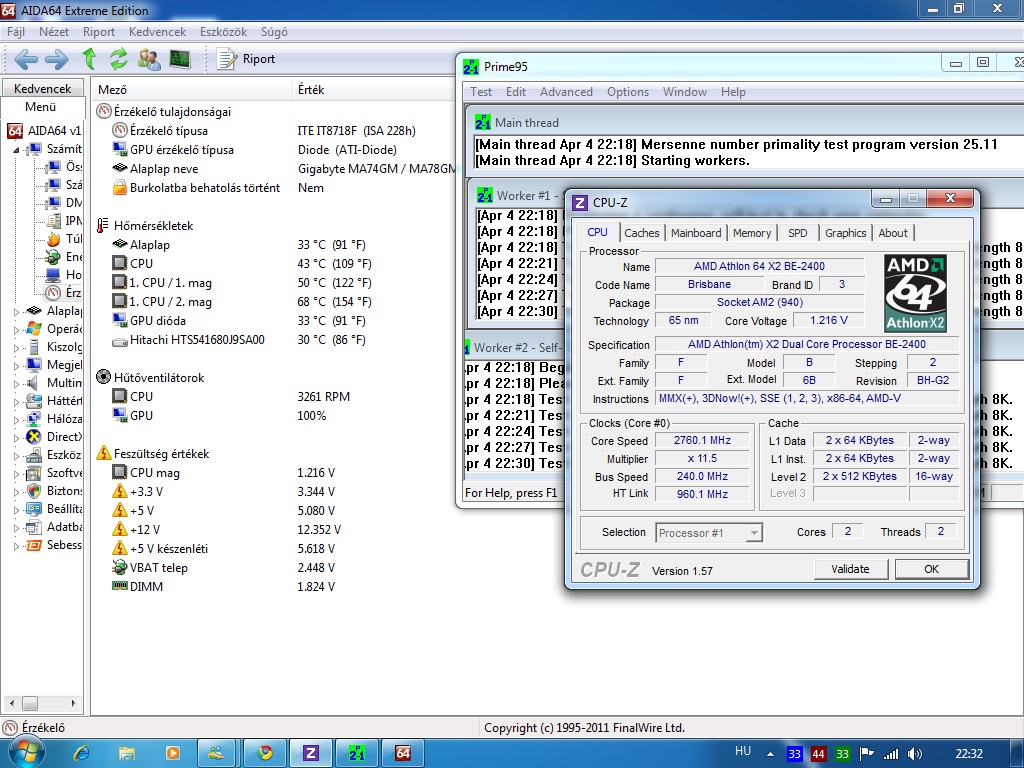1024x768 pixels.
Task: Open the Kedvencek menu in menu bar
Action: click(157, 32)
